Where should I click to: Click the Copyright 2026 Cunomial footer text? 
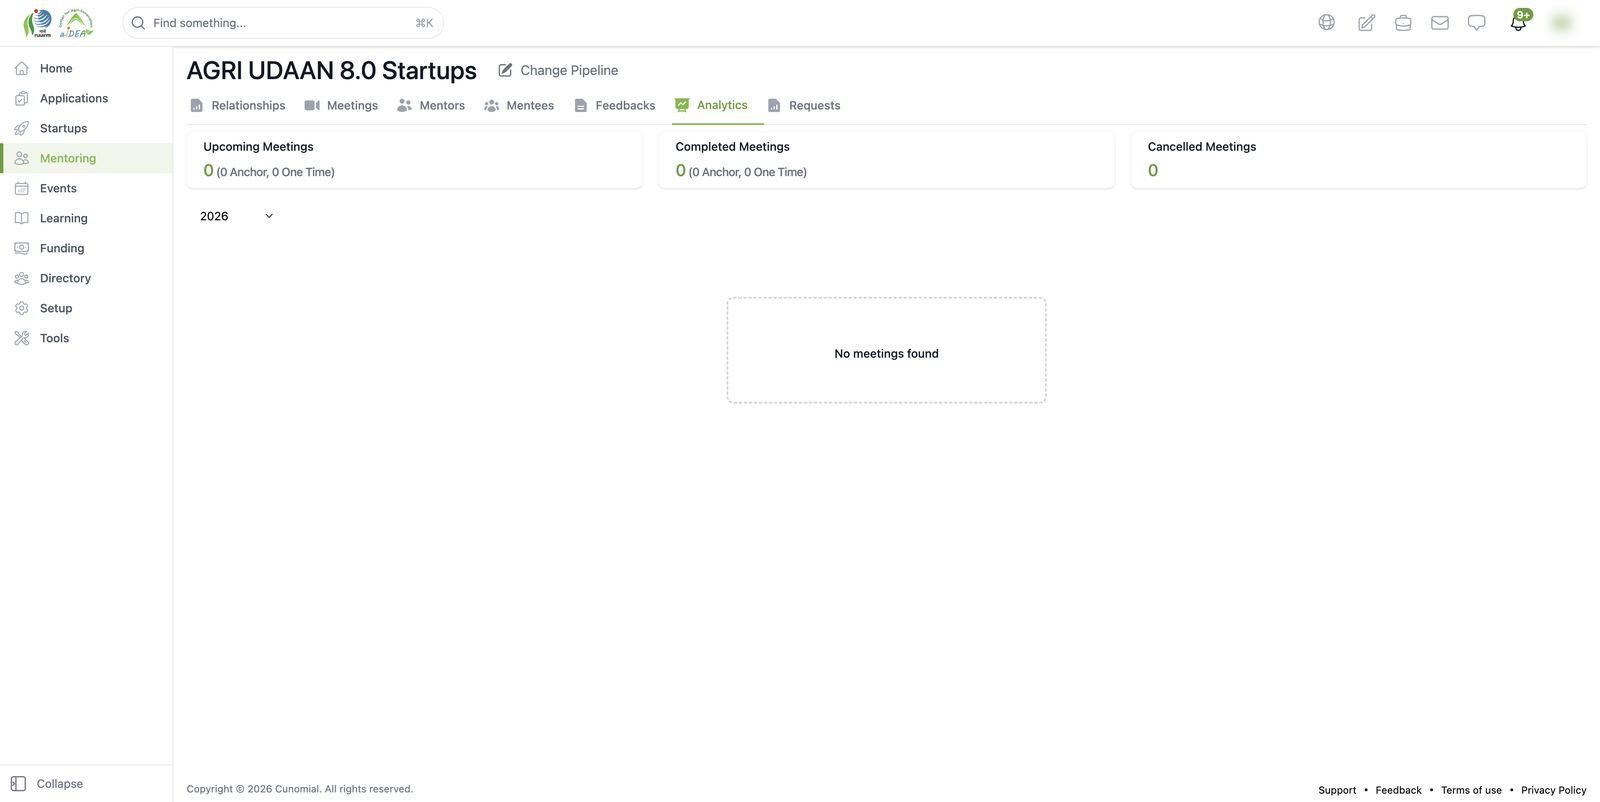[x=300, y=789]
